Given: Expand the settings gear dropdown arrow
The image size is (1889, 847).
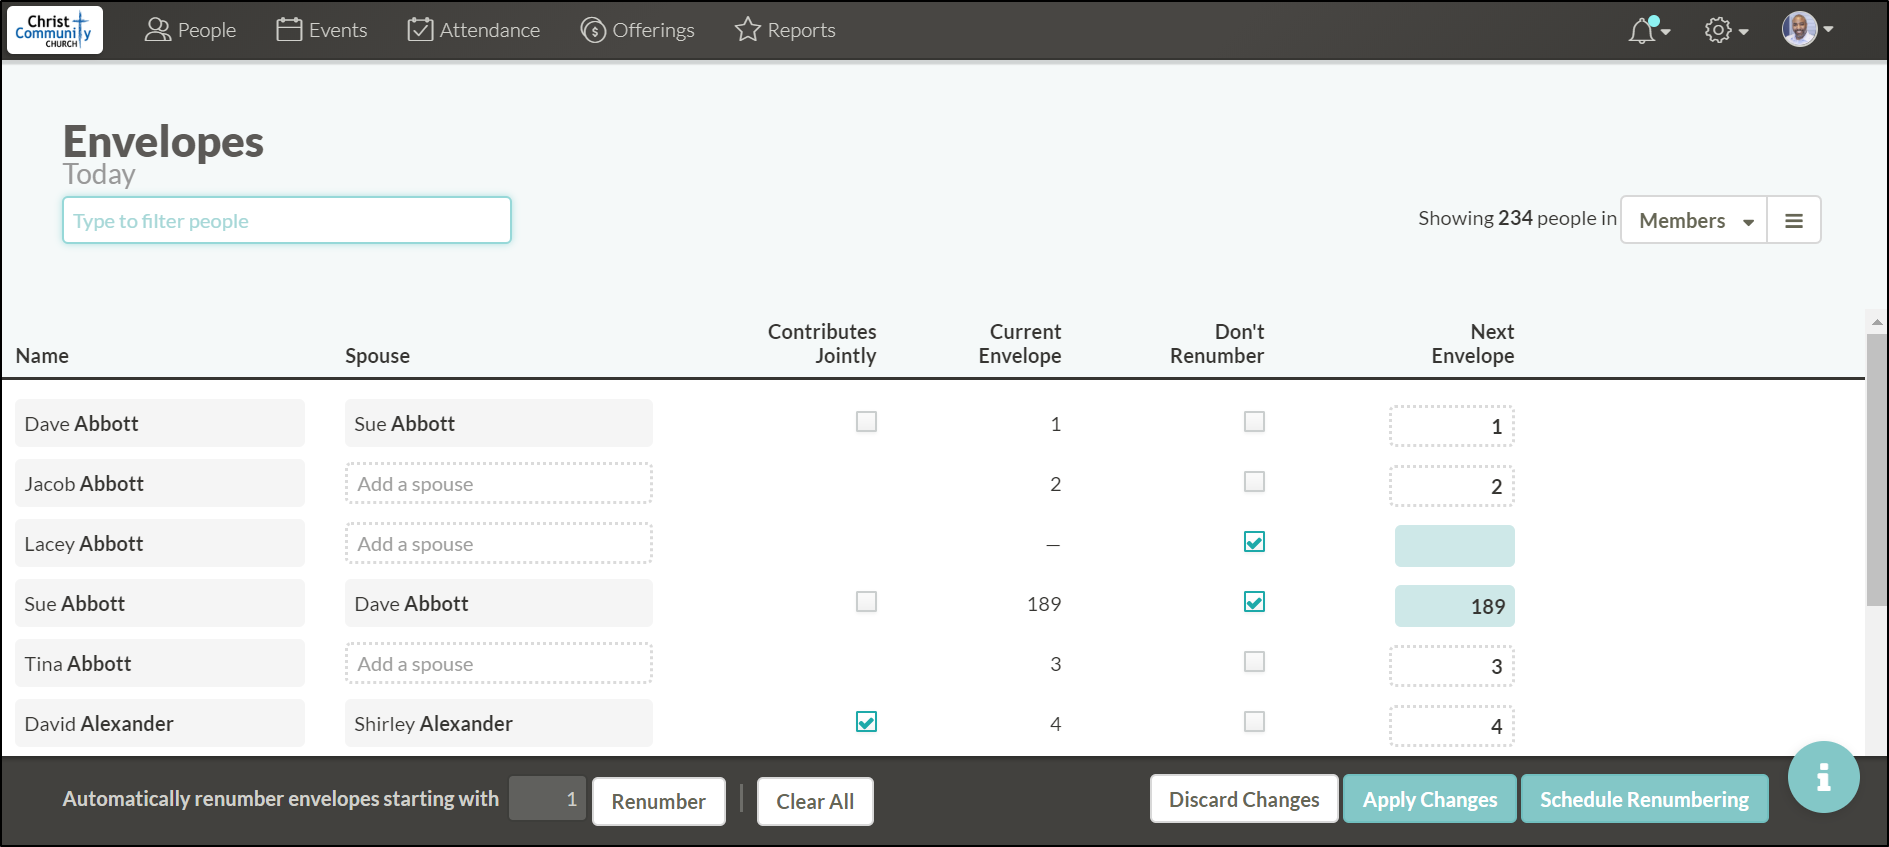Looking at the screenshot, I should click(x=1743, y=32).
